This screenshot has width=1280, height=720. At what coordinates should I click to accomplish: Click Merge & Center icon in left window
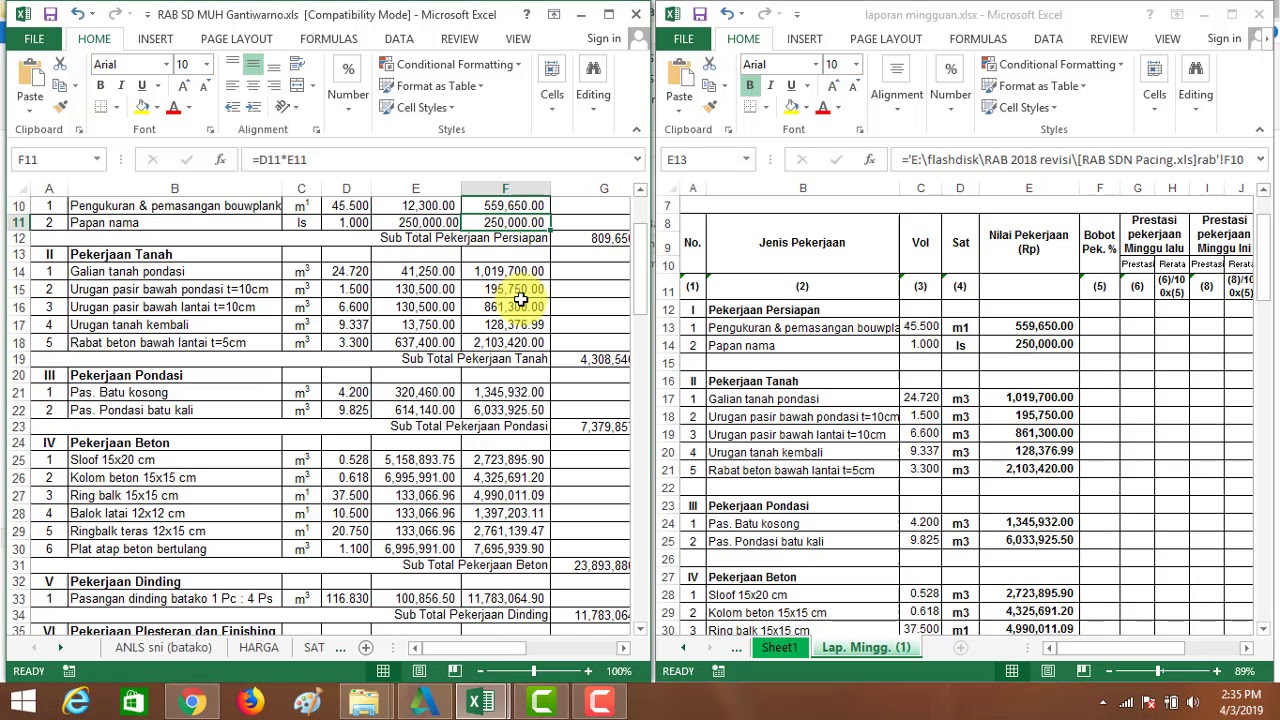tap(296, 86)
